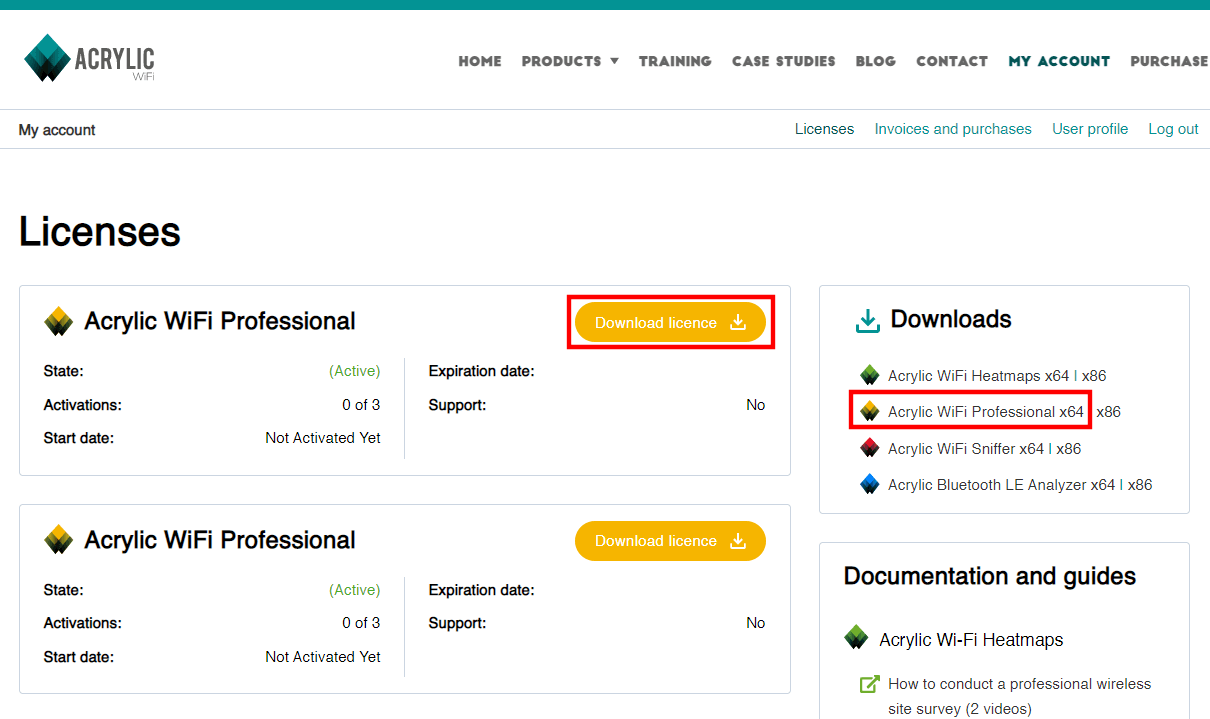
Task: Click the Acrylic Wi-Fi Heatmaps documentation title
Action: 971,640
